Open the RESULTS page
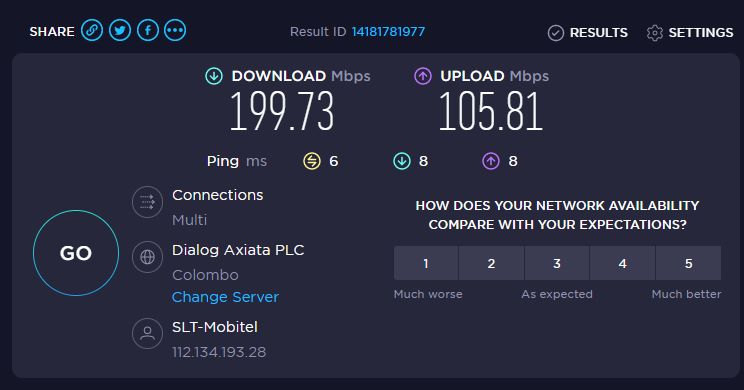The height and width of the screenshot is (390, 744). coord(587,33)
